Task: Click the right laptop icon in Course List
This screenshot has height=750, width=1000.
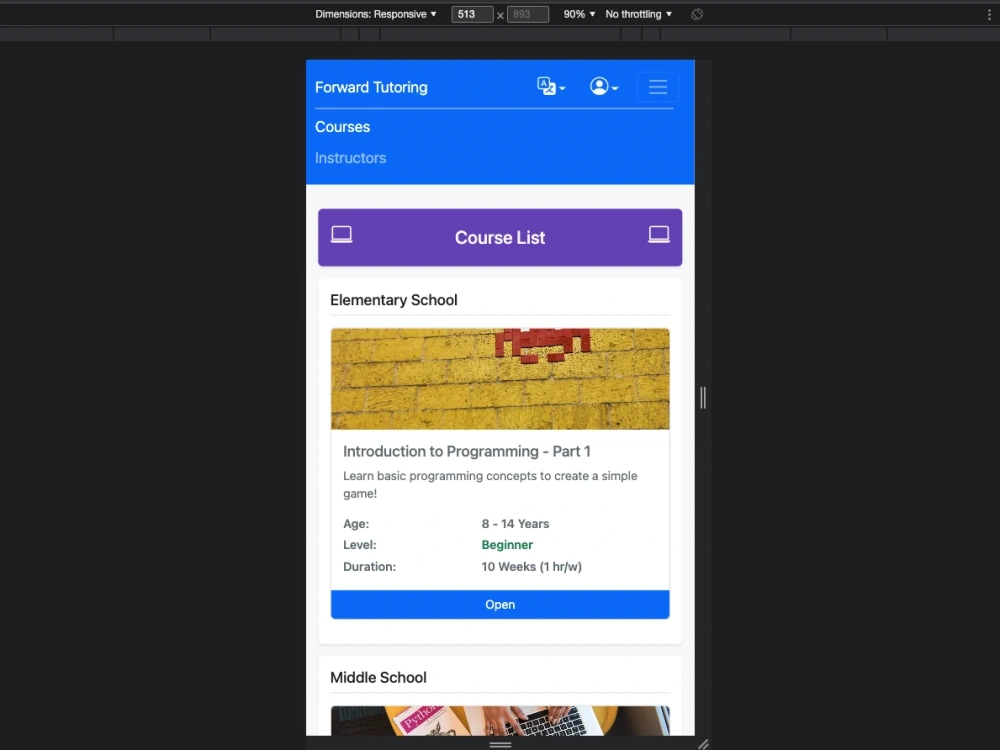Action: click(x=659, y=235)
